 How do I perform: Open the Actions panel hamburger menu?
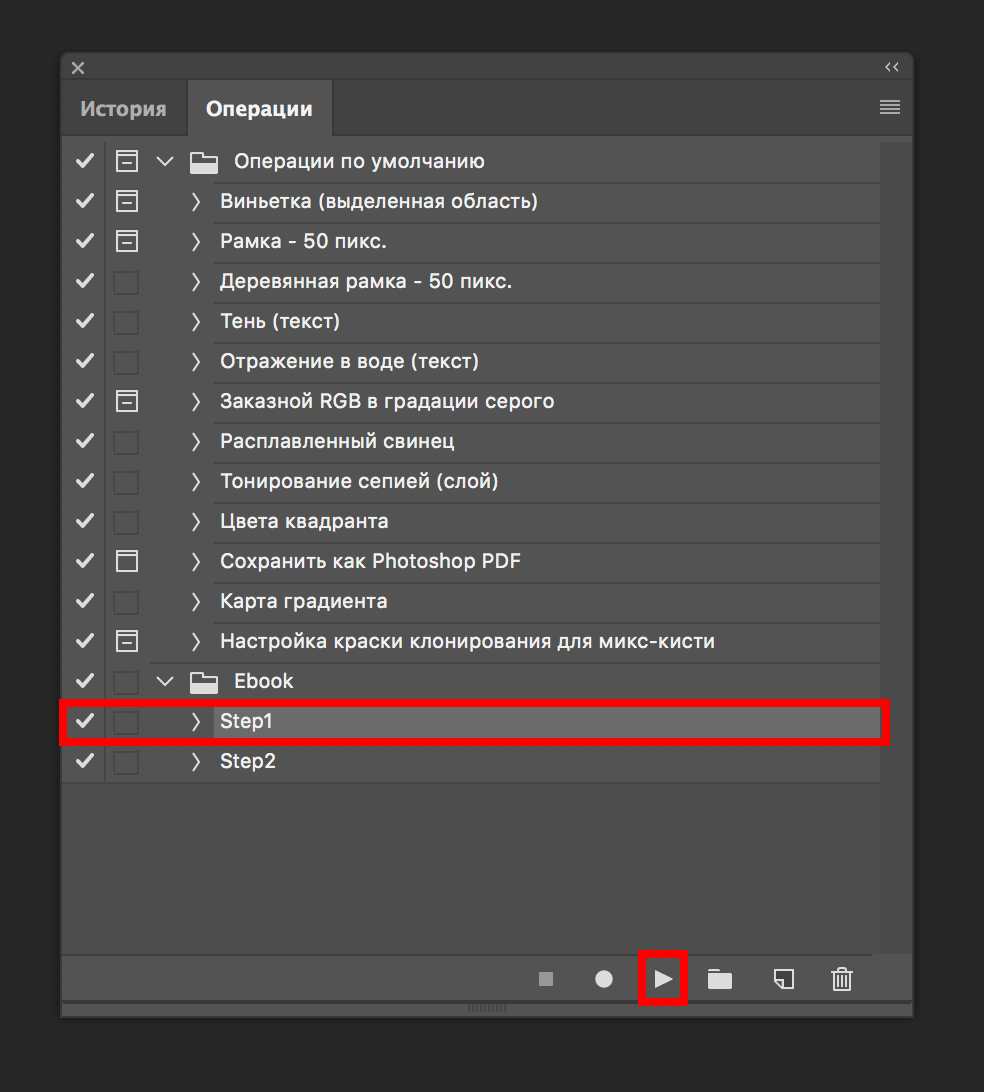click(889, 108)
